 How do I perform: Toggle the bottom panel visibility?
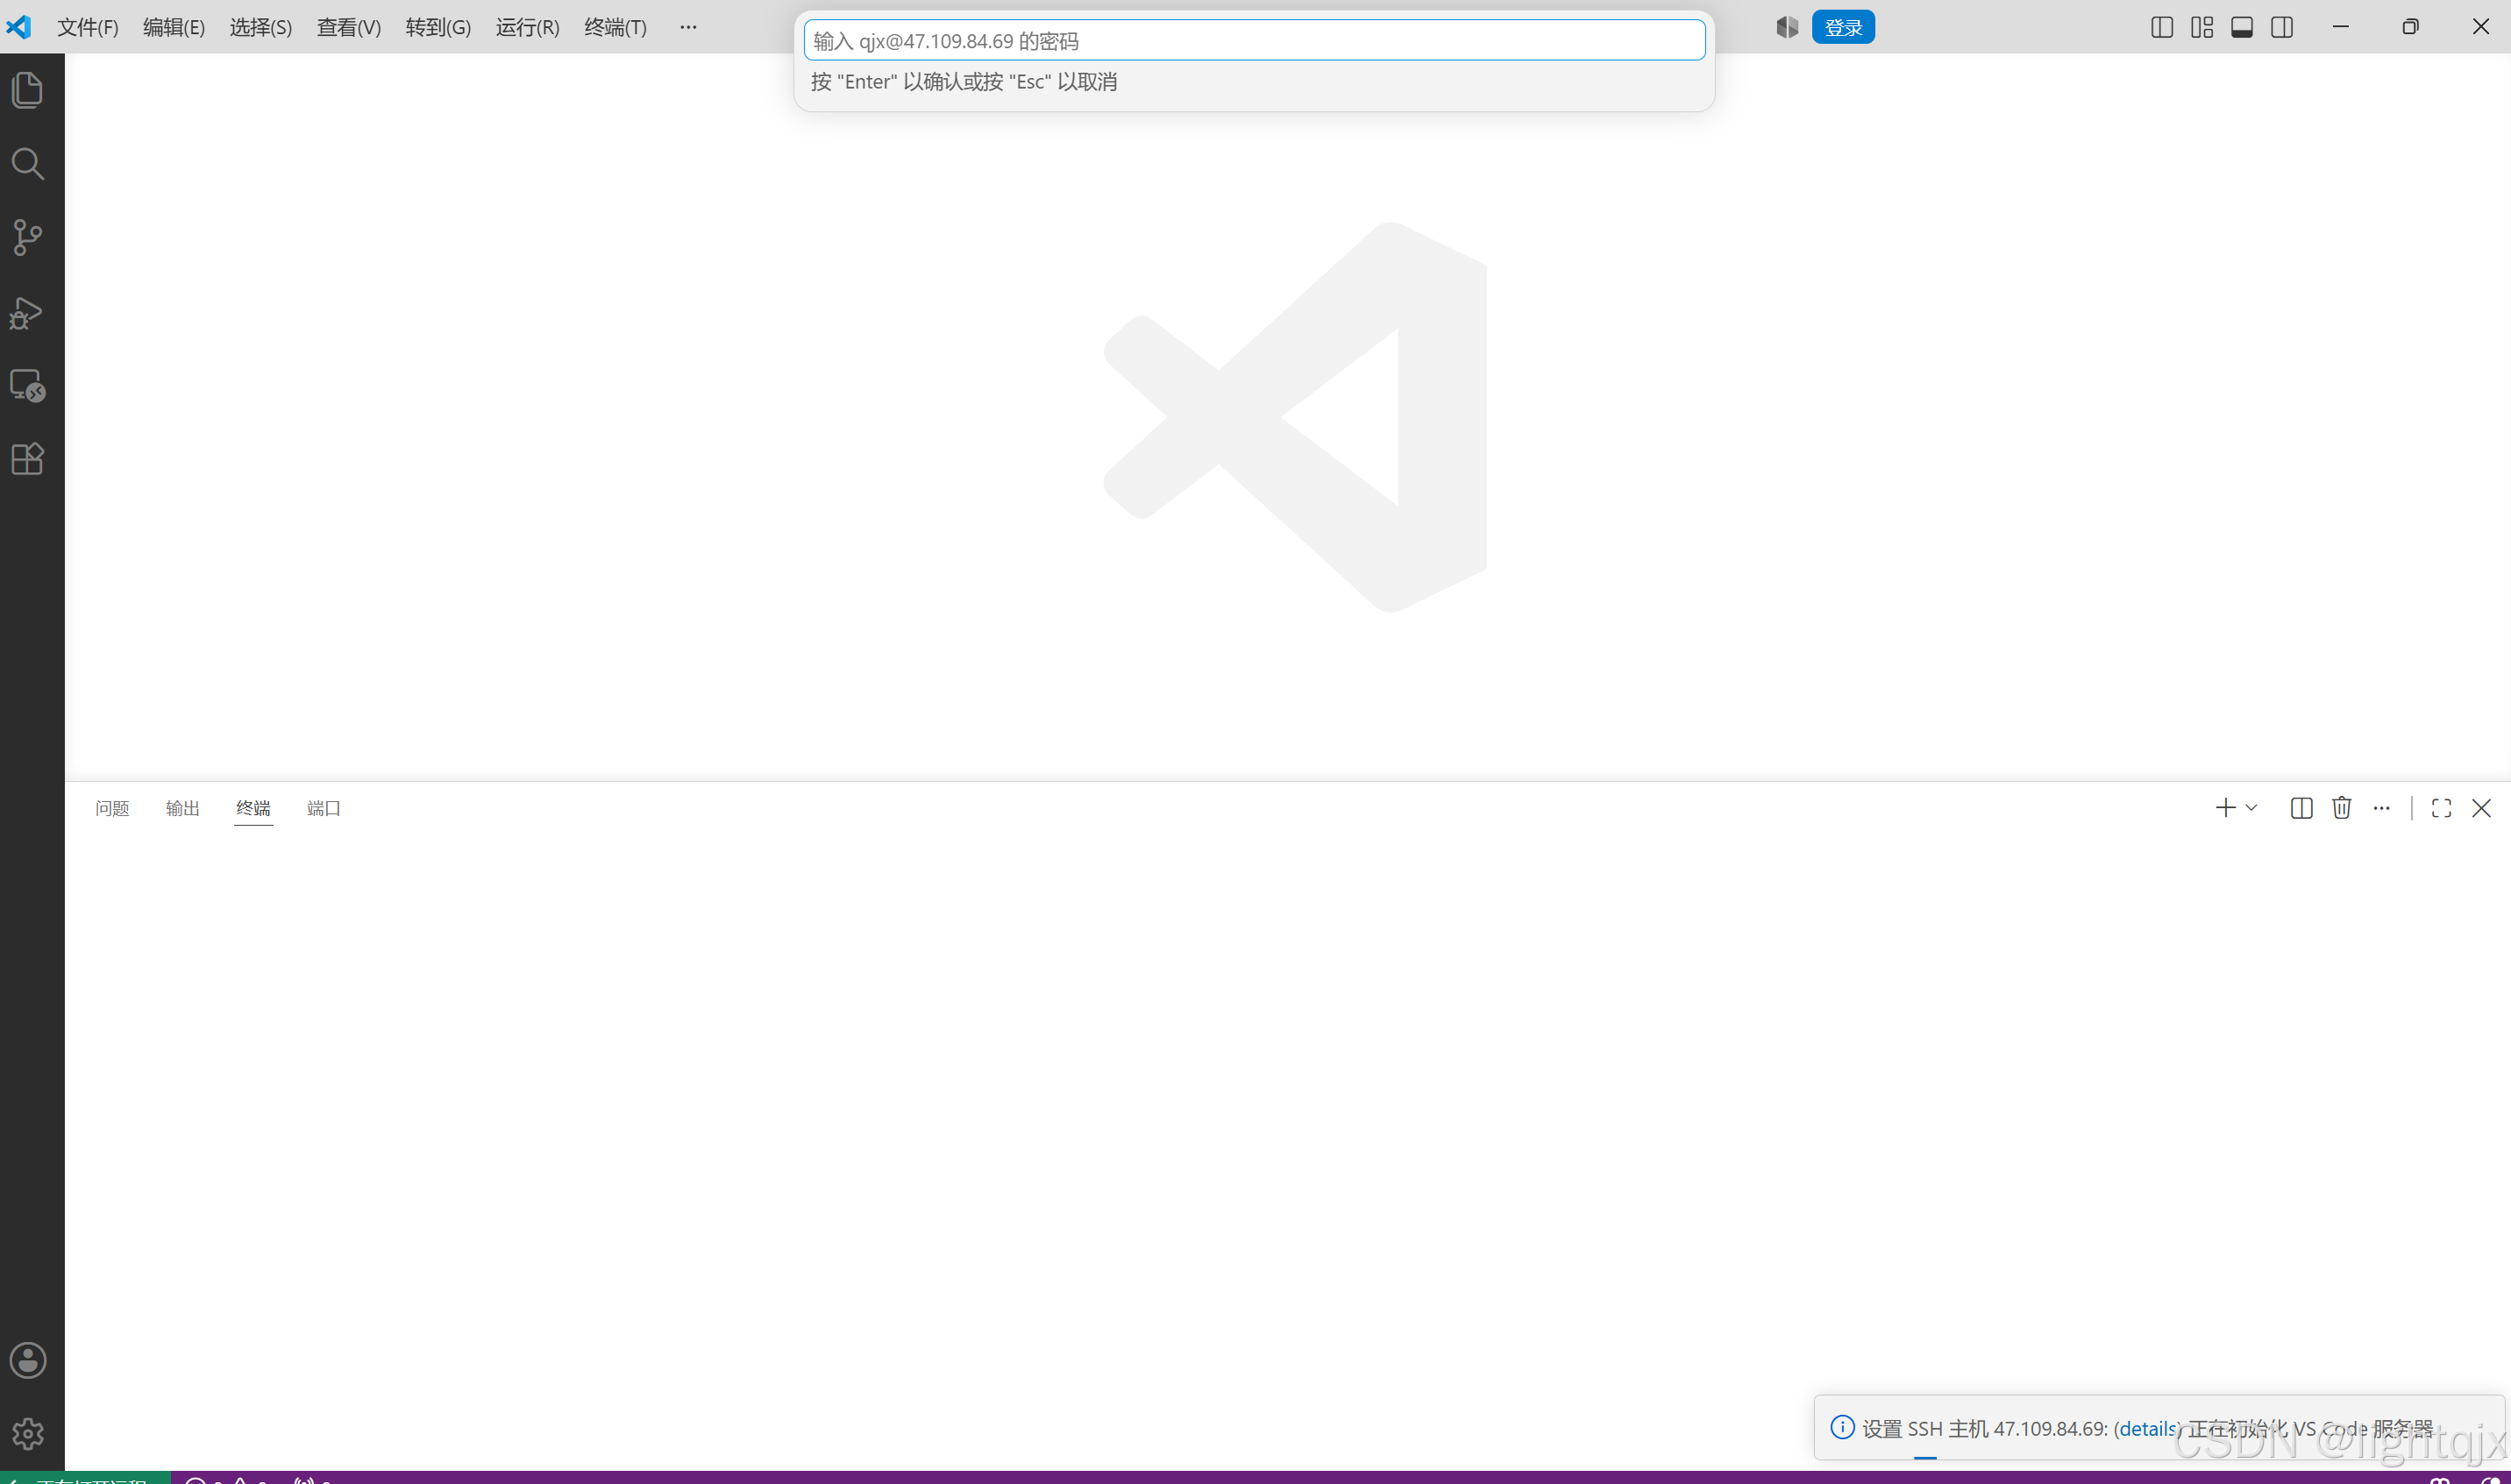[2242, 27]
